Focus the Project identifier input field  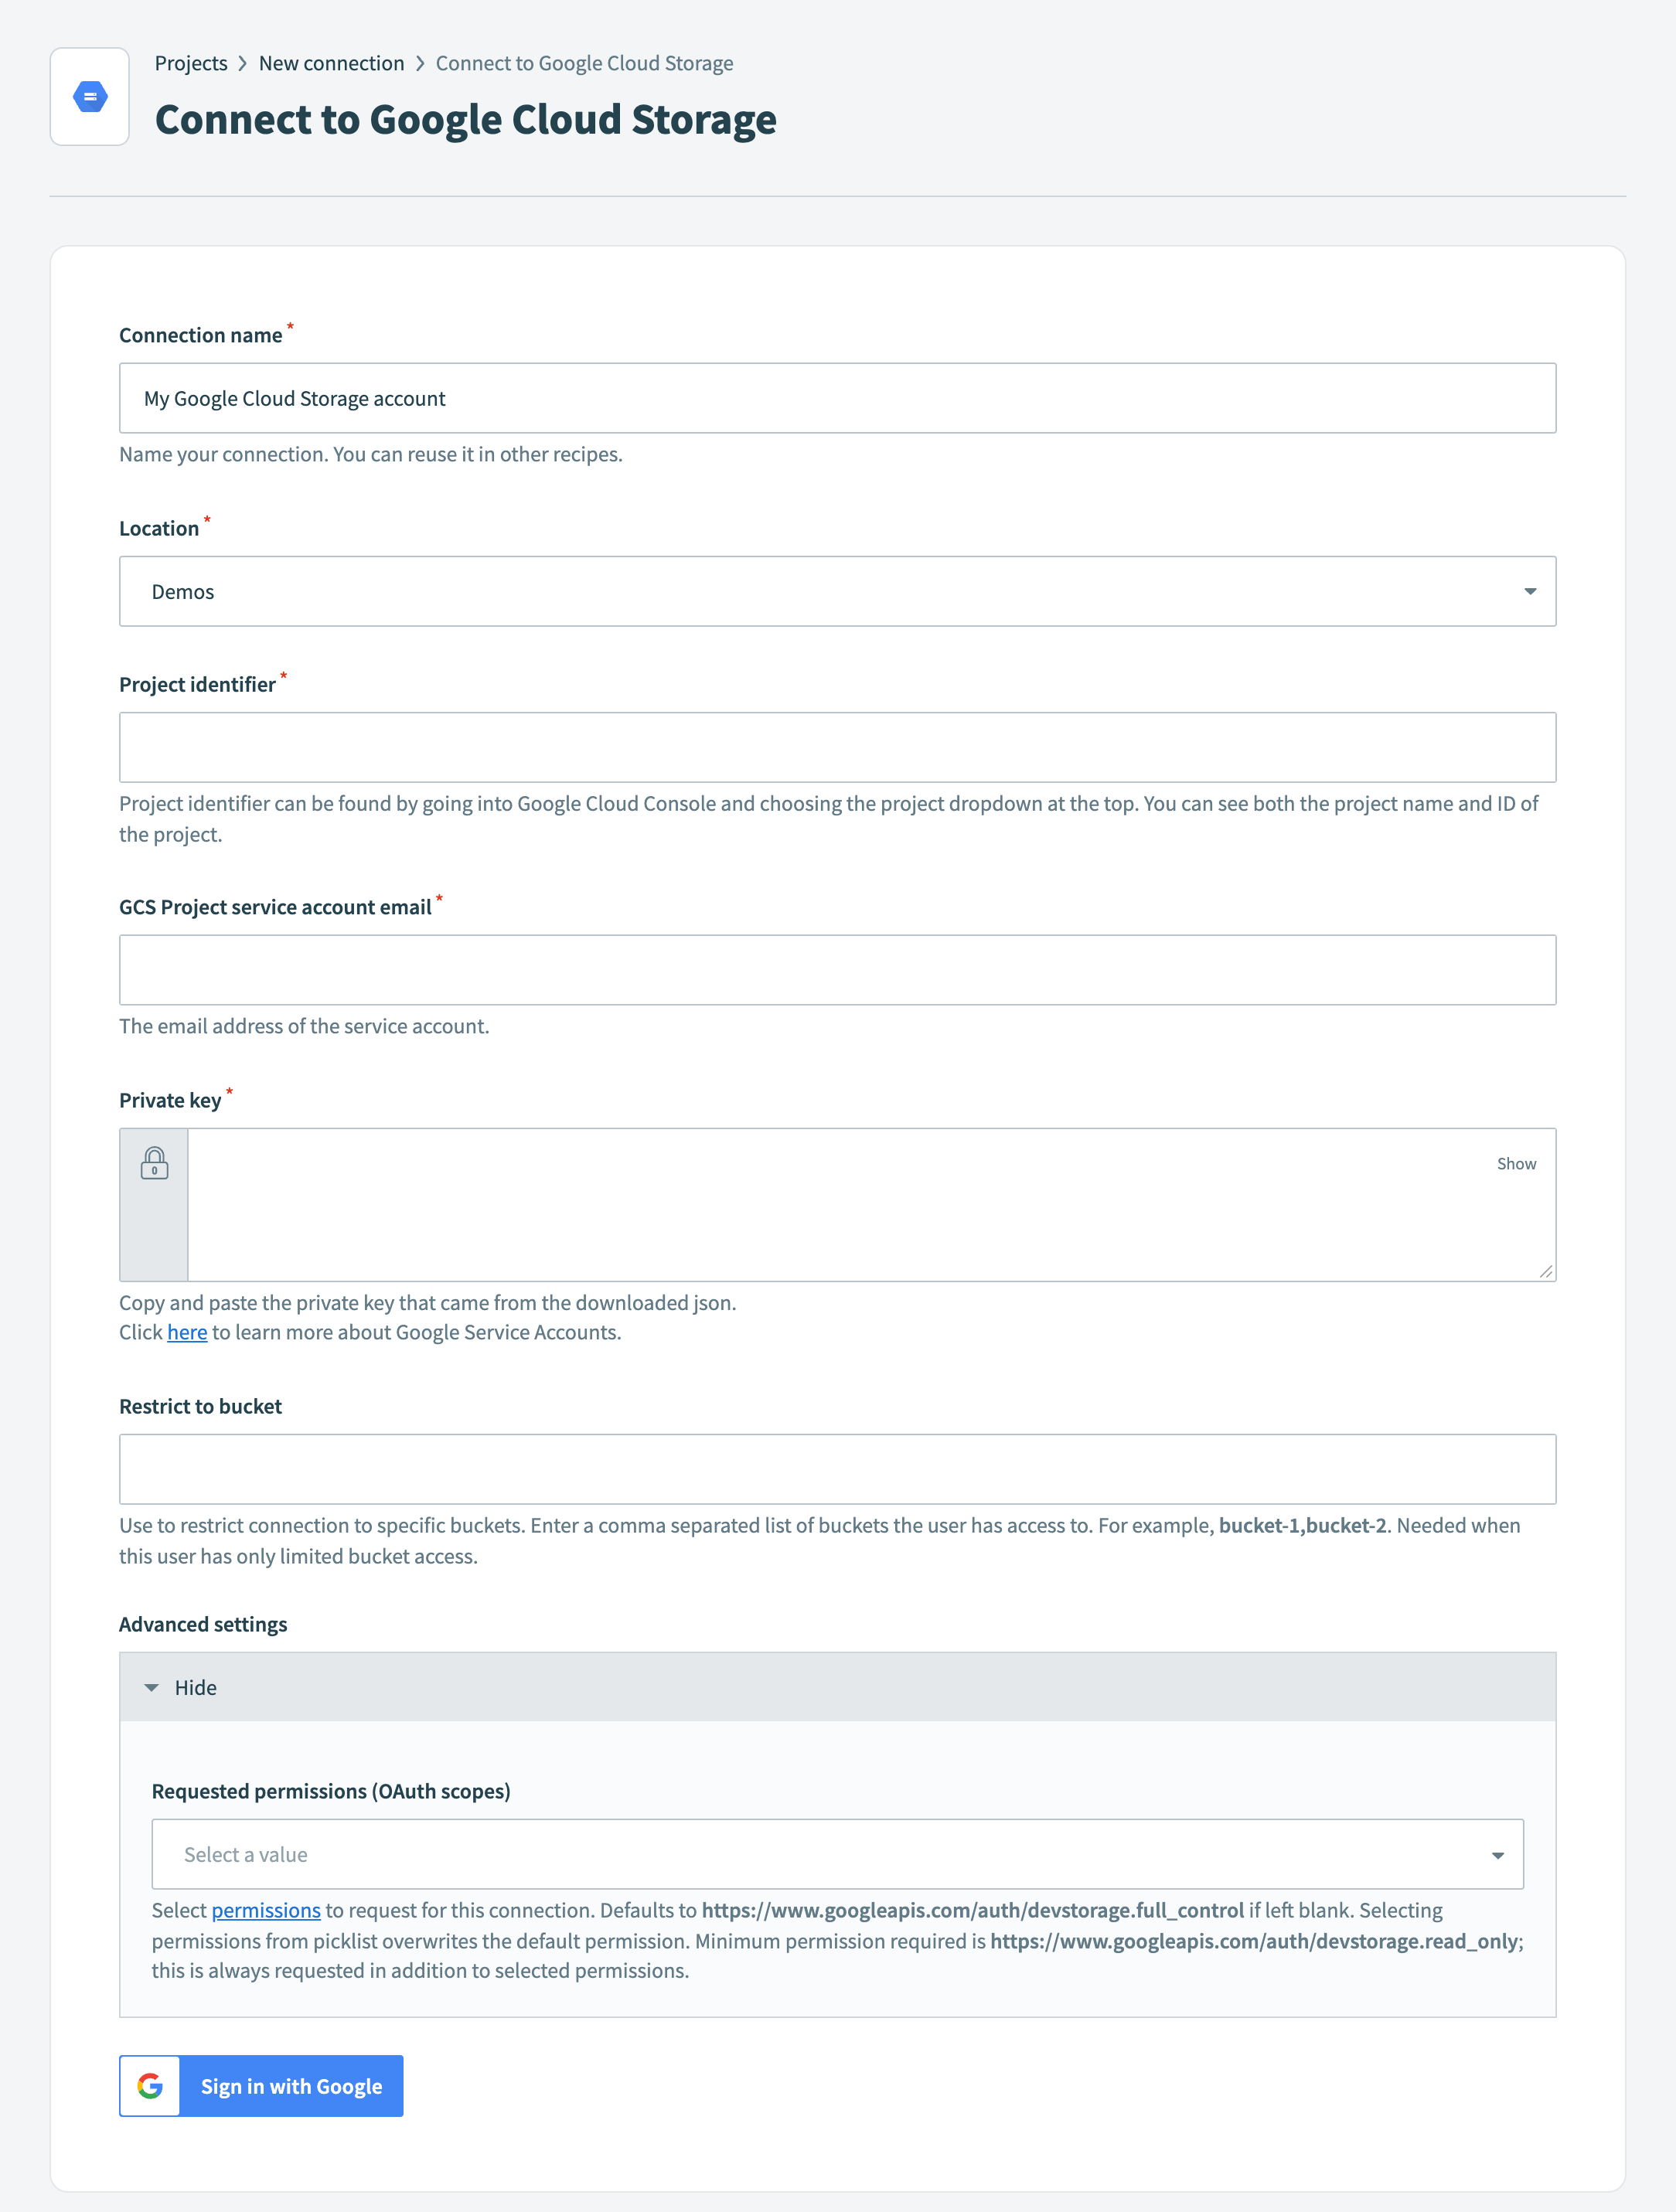point(838,746)
